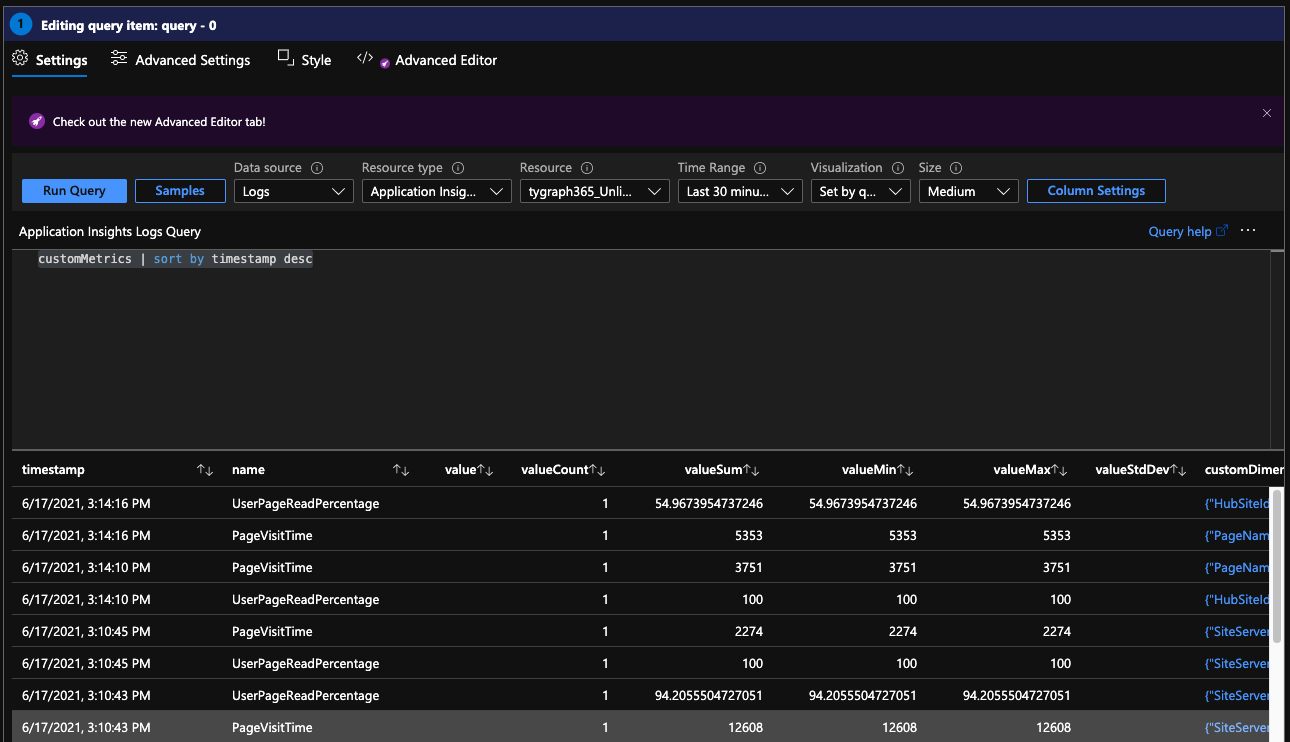Click the info icon beside Time Range
Viewport: 1290px width, 742px height.
tap(760, 168)
